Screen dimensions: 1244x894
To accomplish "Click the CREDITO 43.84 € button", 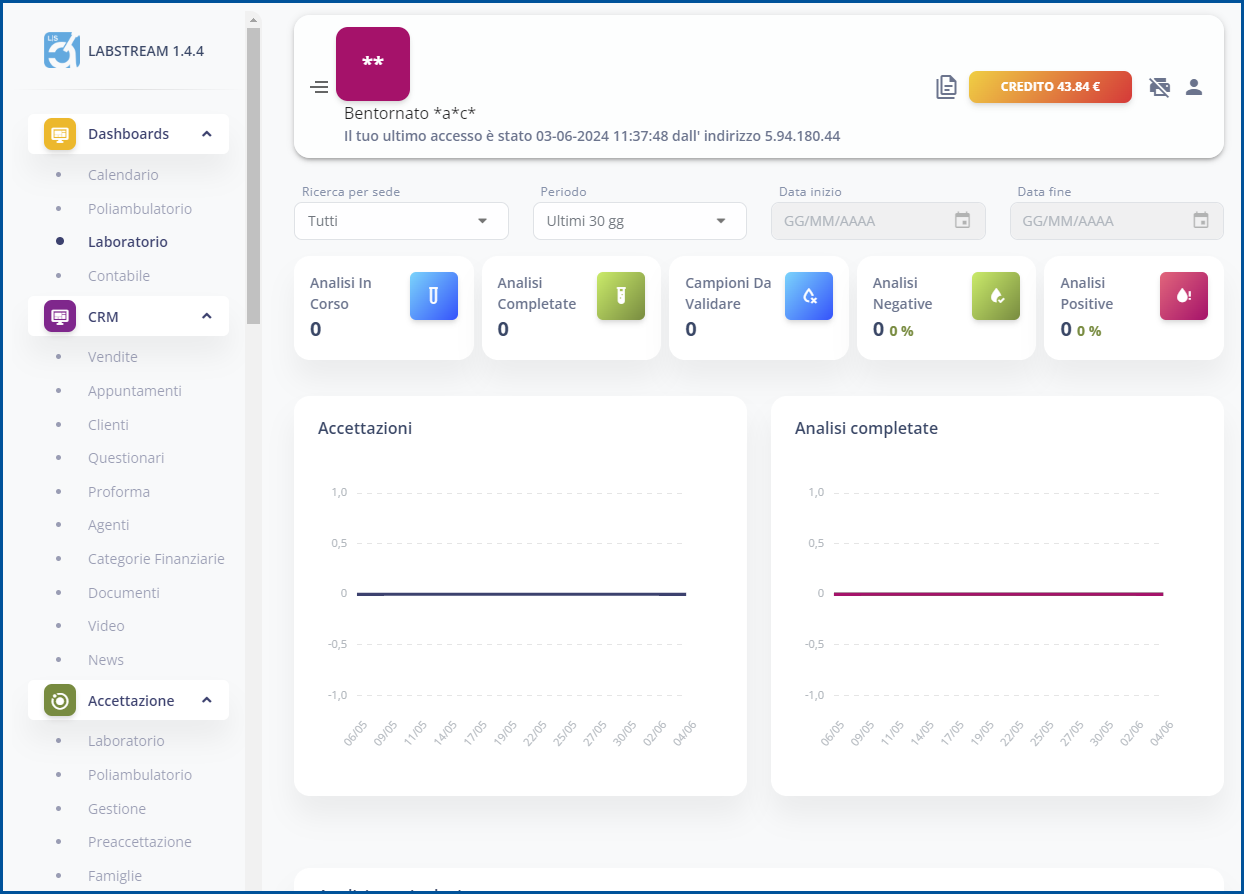I will click(x=1049, y=87).
